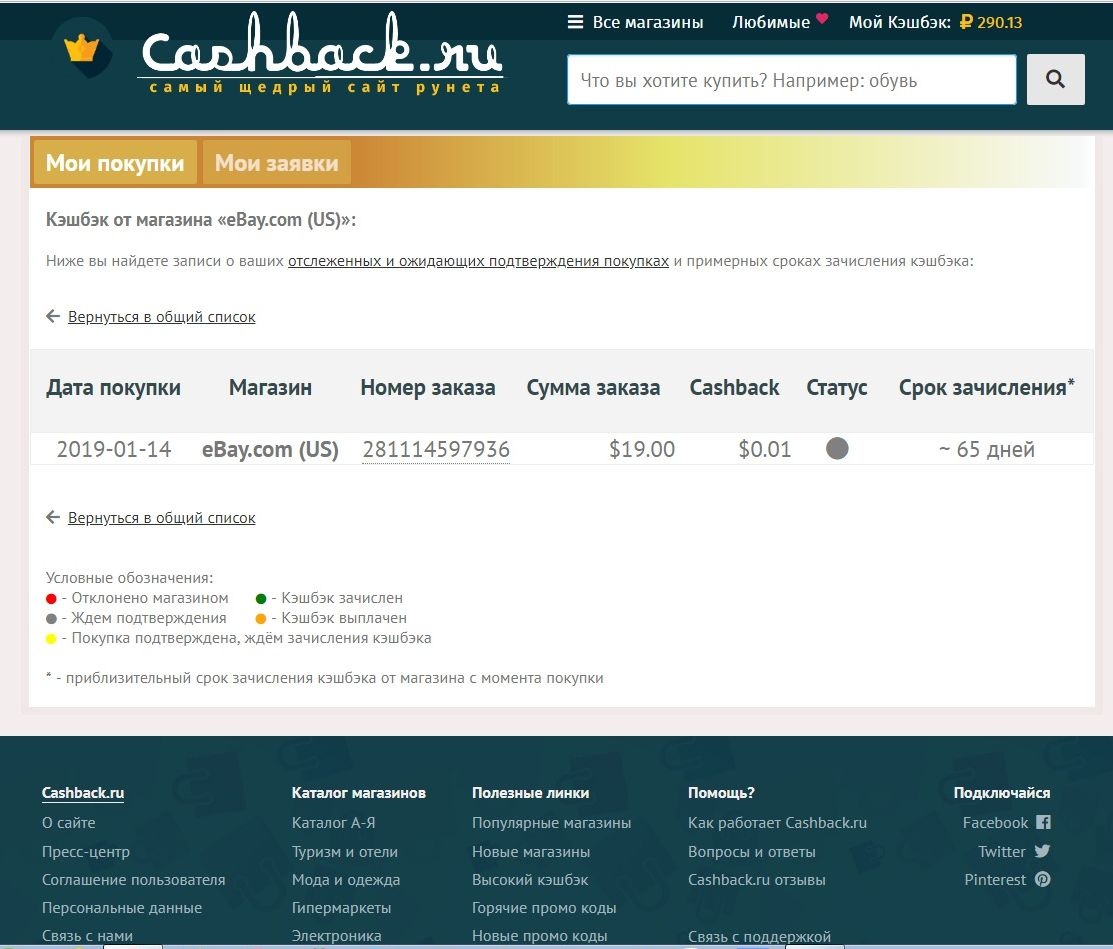Click the Сумма заказа column header

pyautogui.click(x=593, y=388)
